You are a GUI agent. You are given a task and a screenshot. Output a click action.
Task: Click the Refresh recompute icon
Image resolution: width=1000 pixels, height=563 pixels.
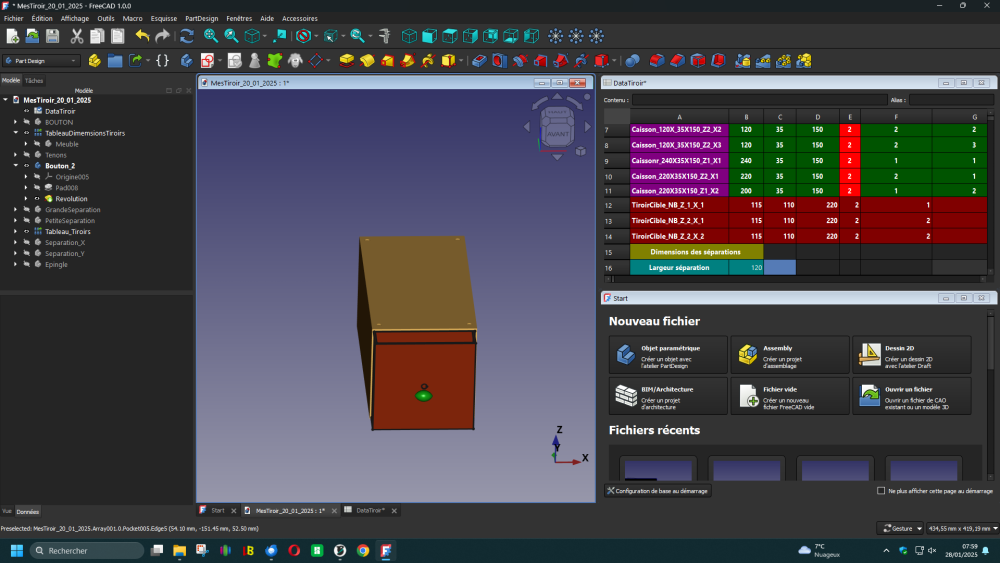point(187,36)
